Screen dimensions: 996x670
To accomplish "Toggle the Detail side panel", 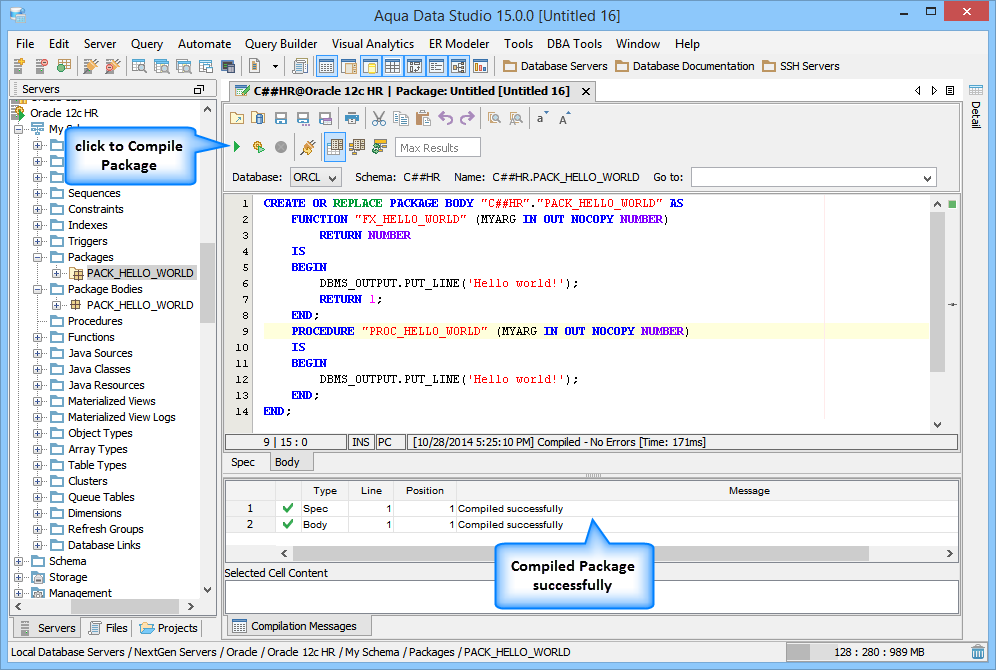I will (x=975, y=115).
